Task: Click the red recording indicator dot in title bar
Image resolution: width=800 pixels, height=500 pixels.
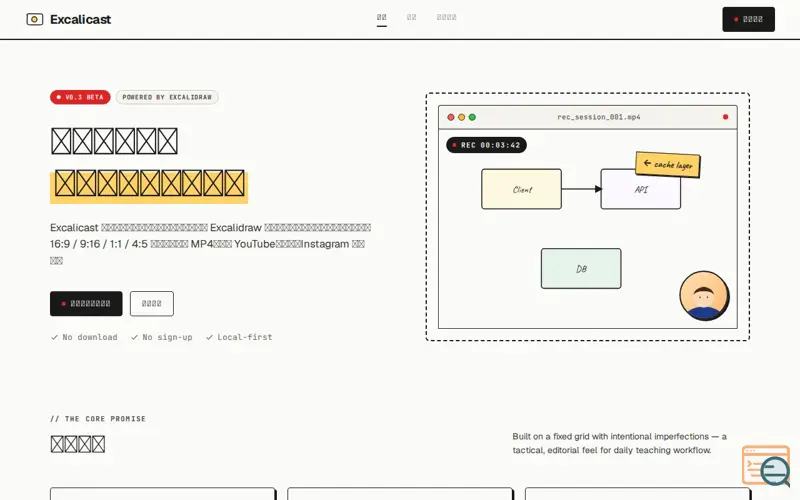Action: tap(725, 117)
